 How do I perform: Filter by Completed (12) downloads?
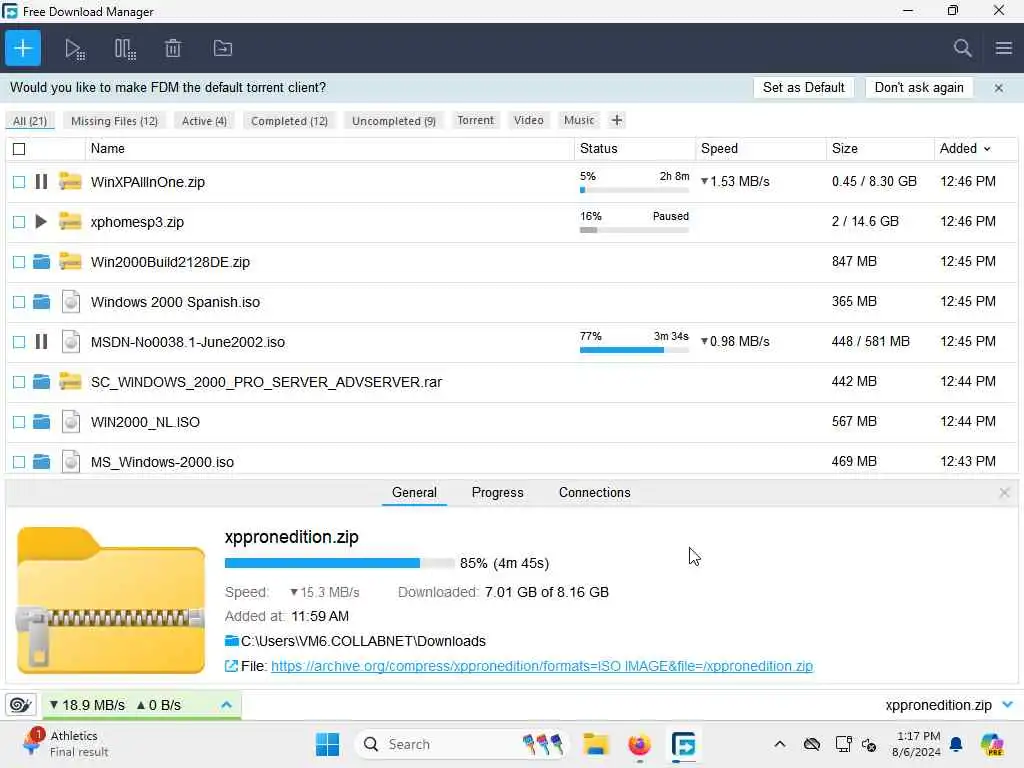coord(289,121)
